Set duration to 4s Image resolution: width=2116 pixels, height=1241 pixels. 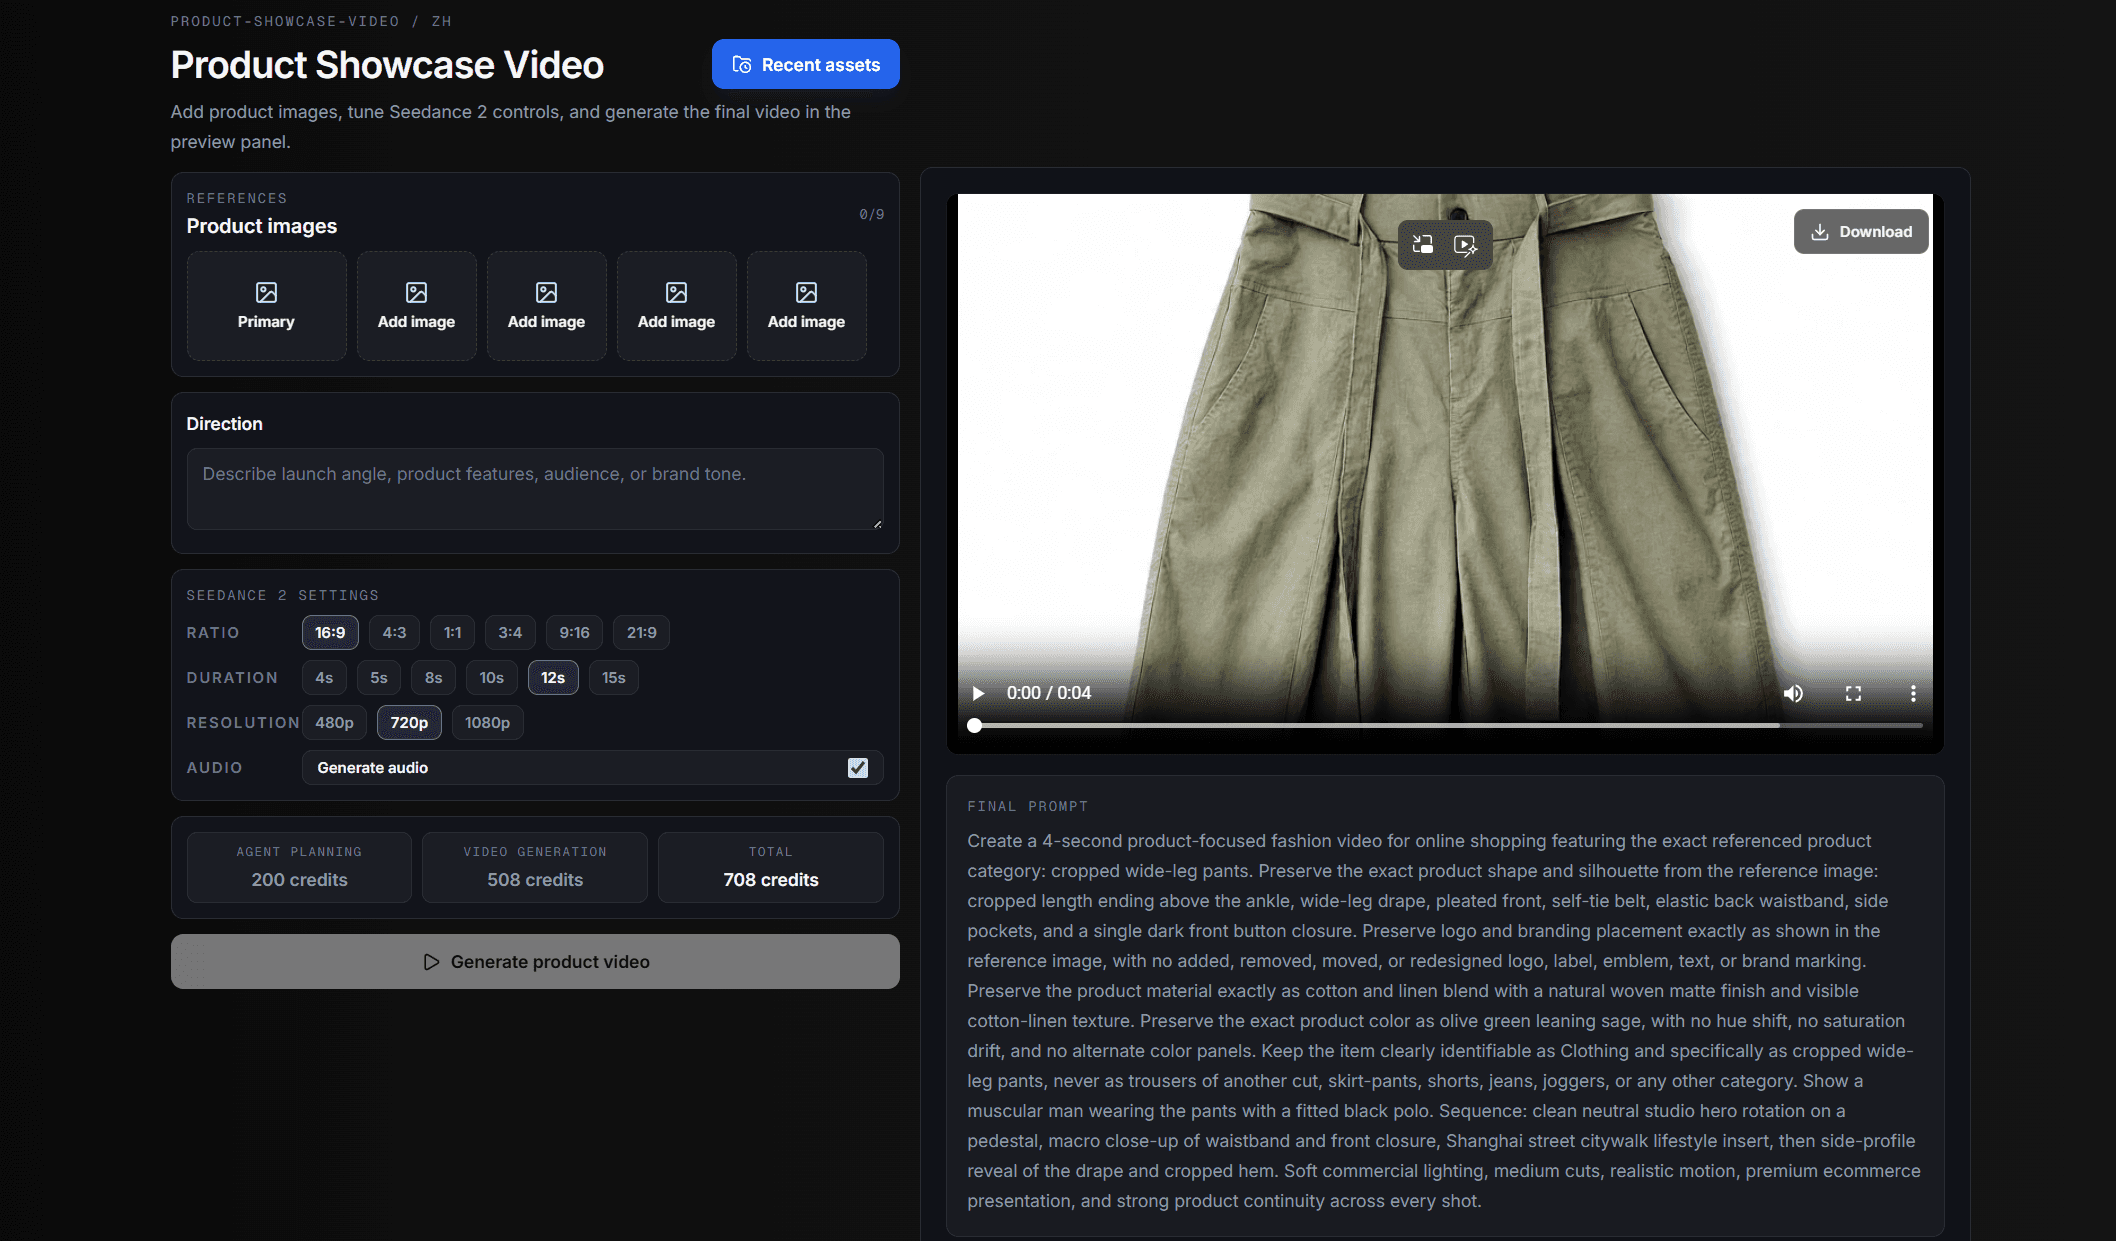[324, 678]
